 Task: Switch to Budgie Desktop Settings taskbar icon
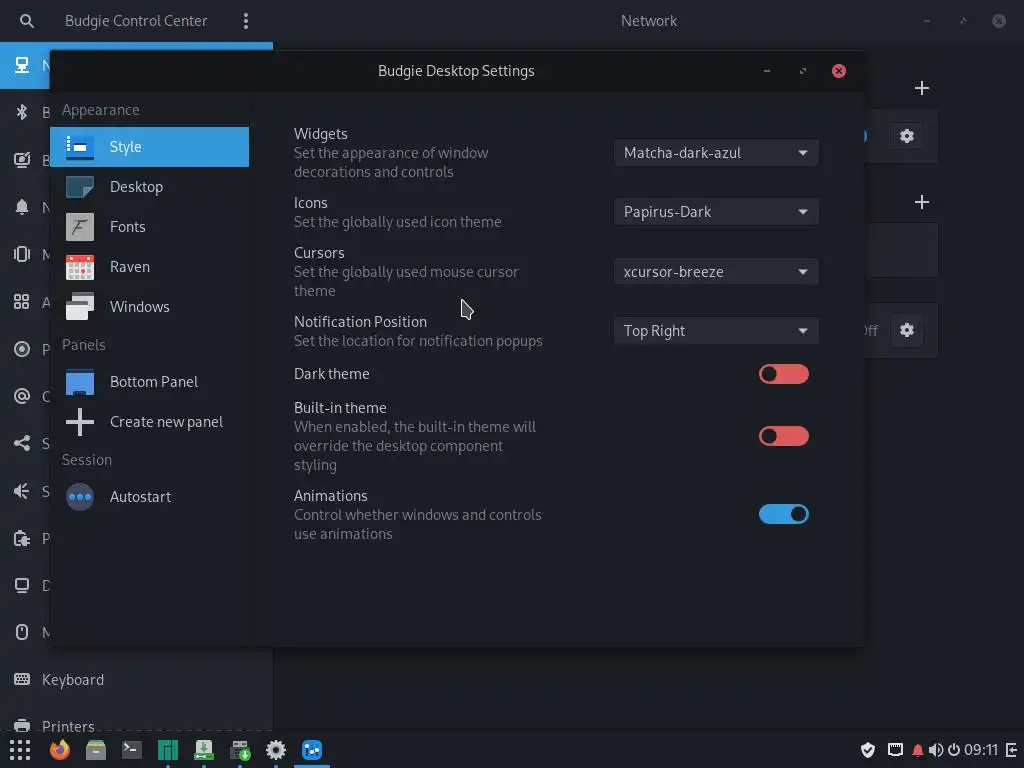tap(312, 750)
